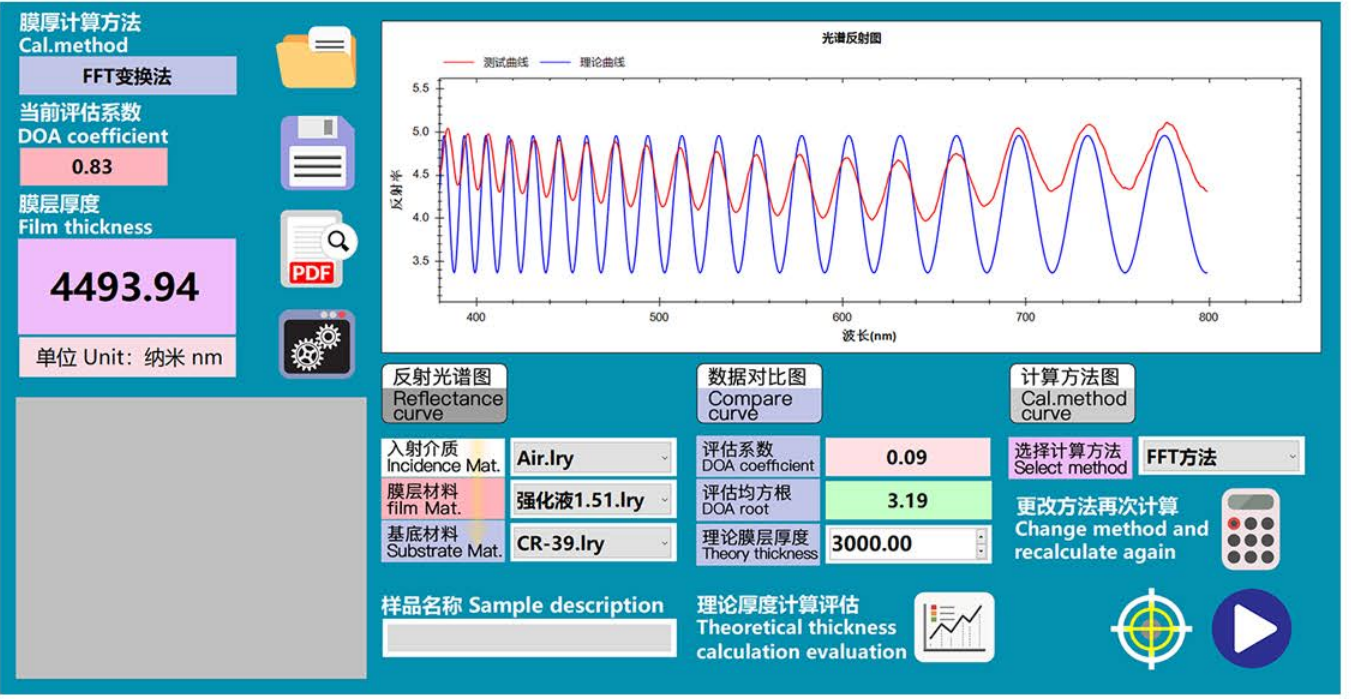Click the 理论膜层厚度 Theory thickness label
1351x699 pixels.
pyautogui.click(x=758, y=544)
